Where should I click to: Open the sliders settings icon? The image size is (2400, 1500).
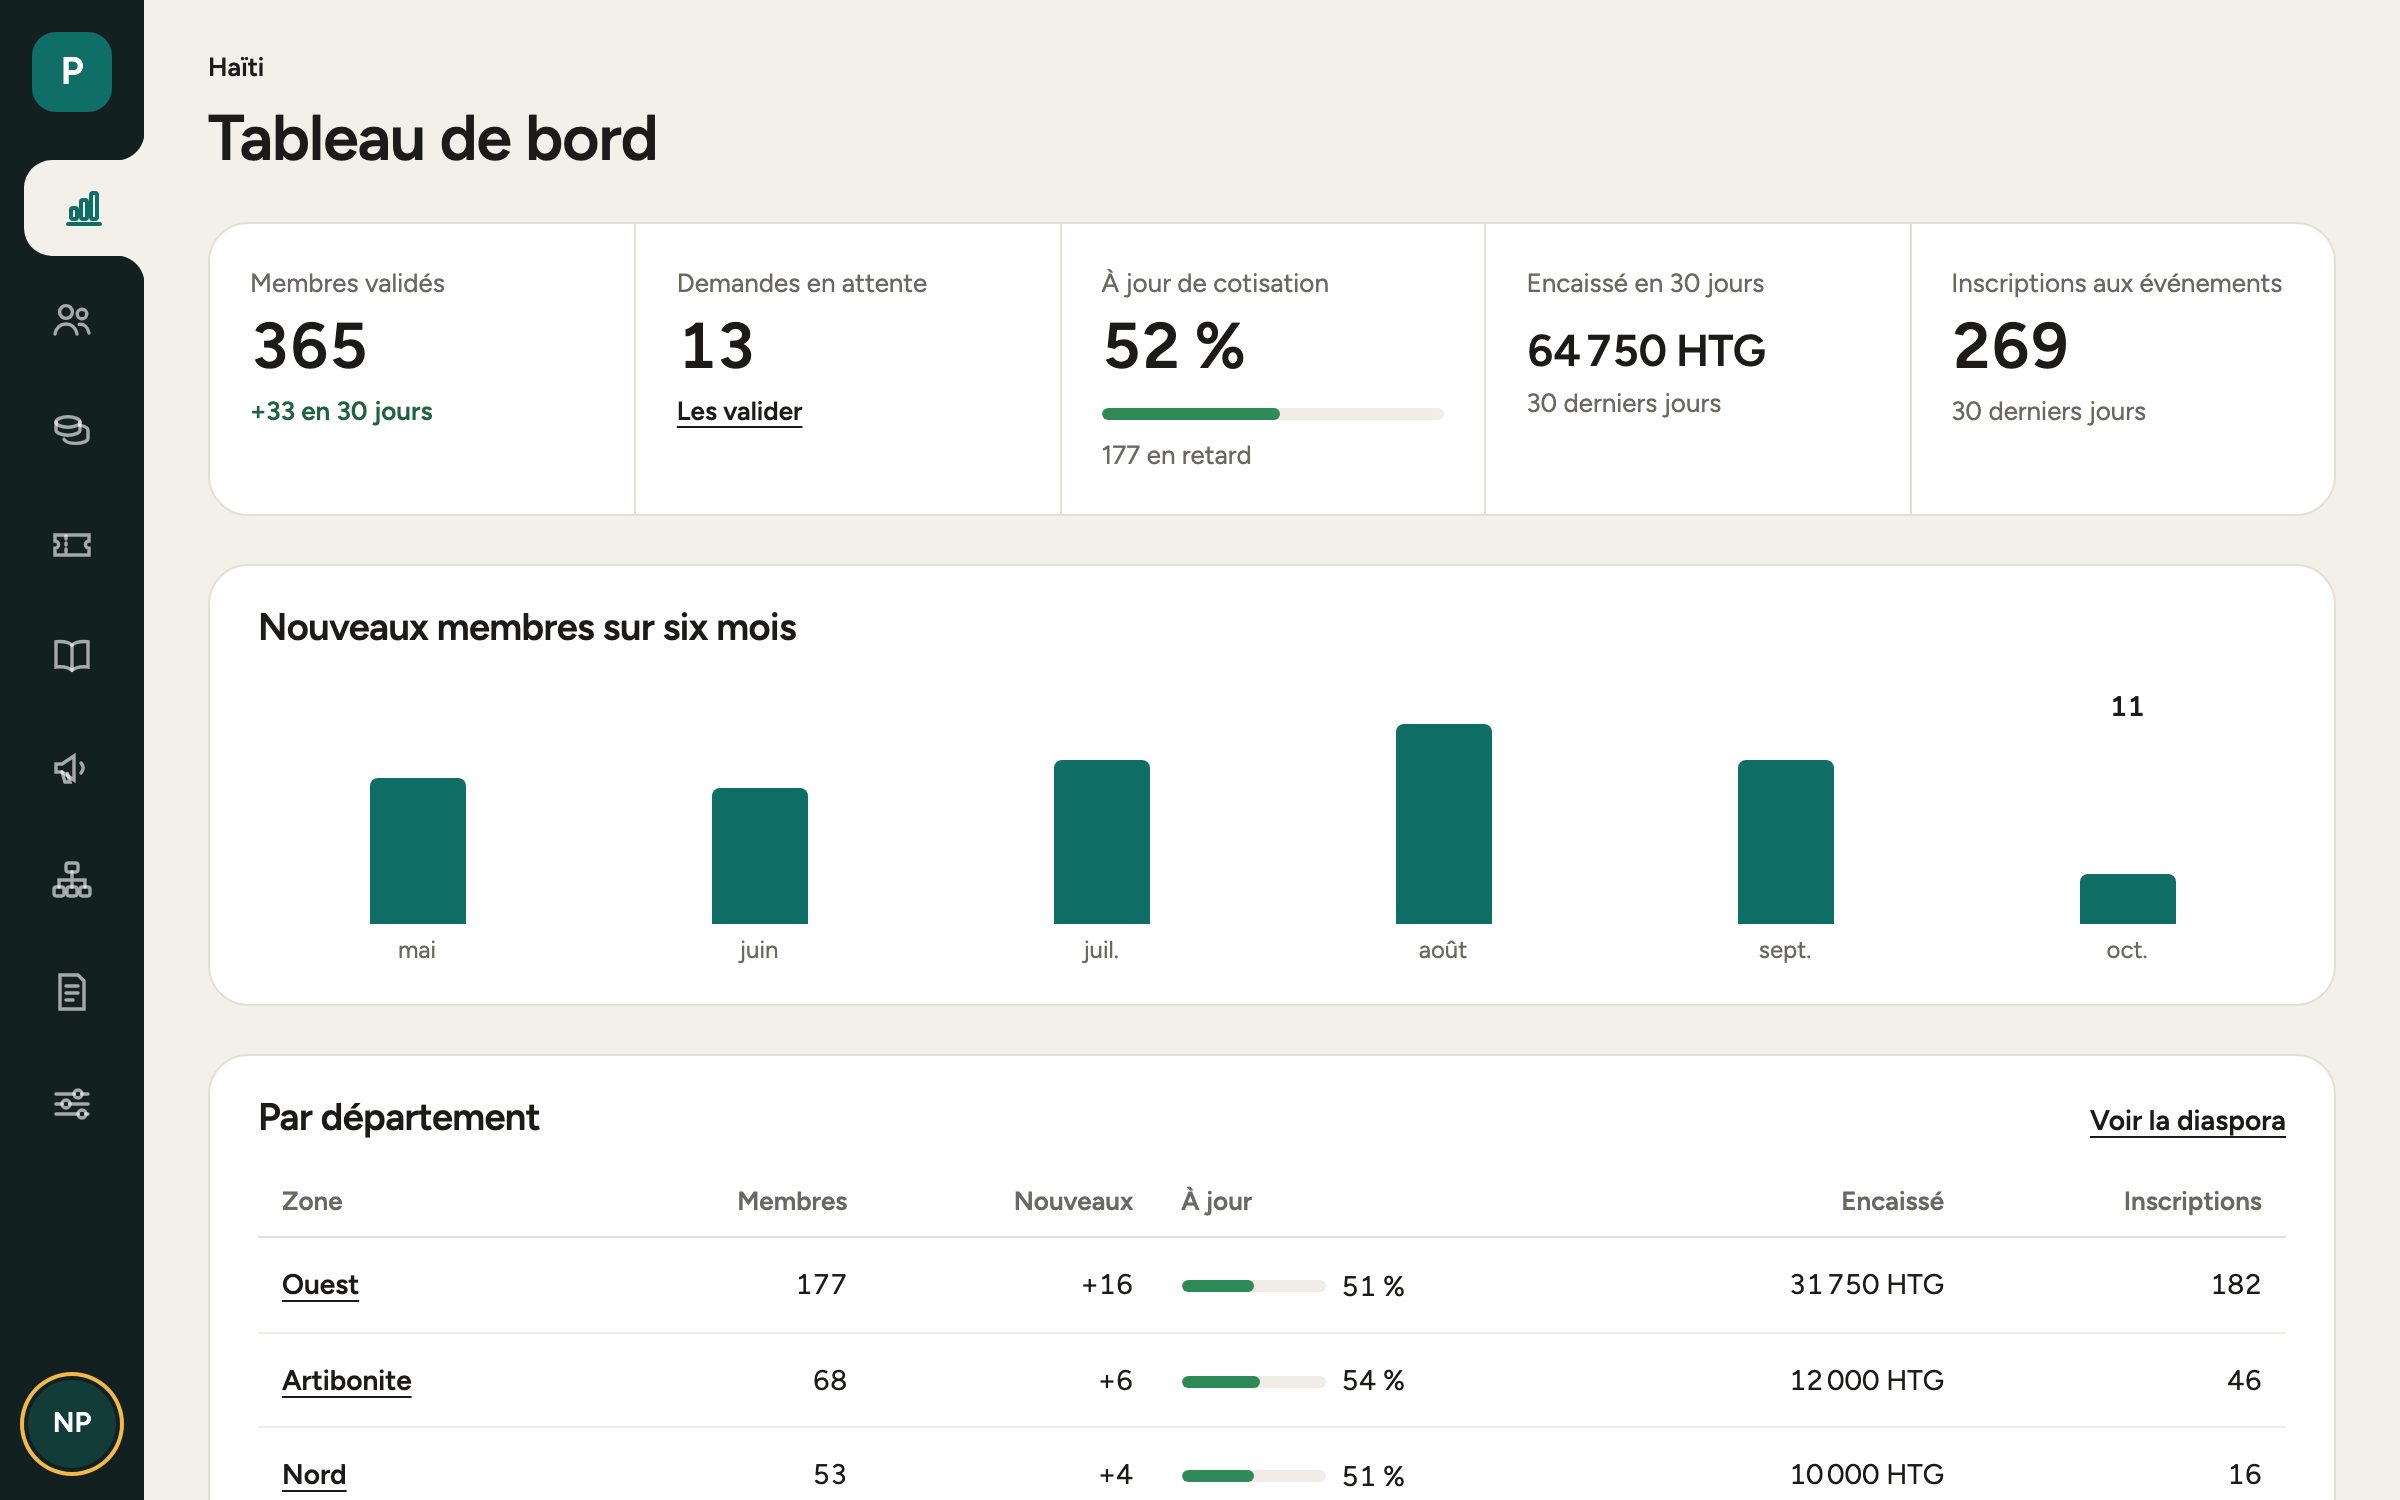pos(72,1104)
